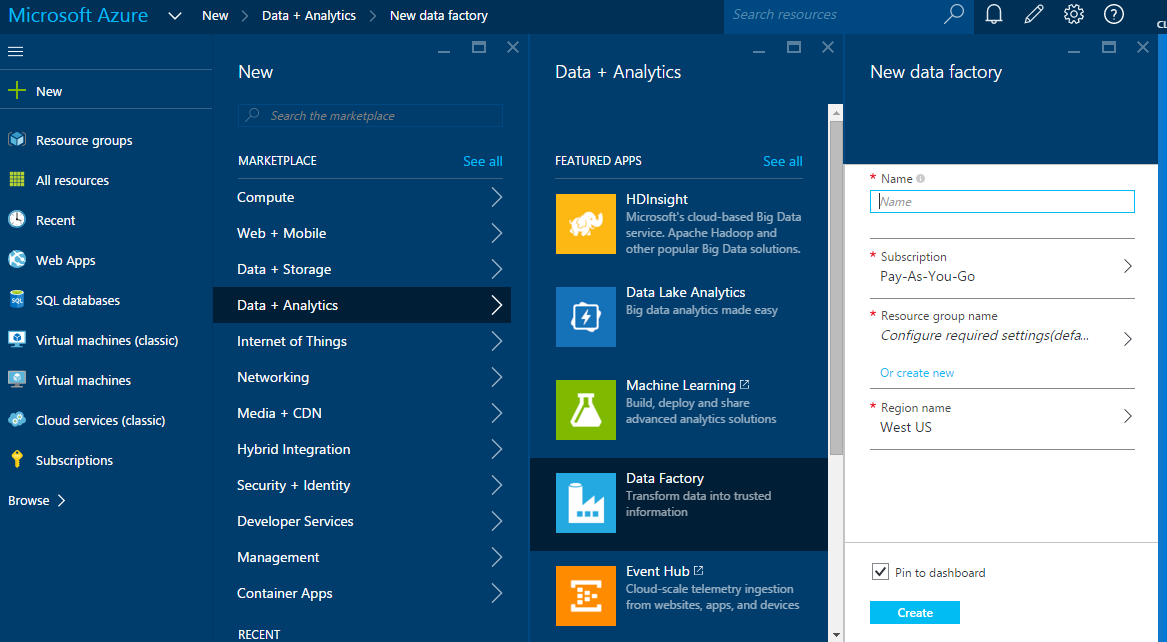
Task: Expand the Browse menu chevron
Action: click(62, 501)
